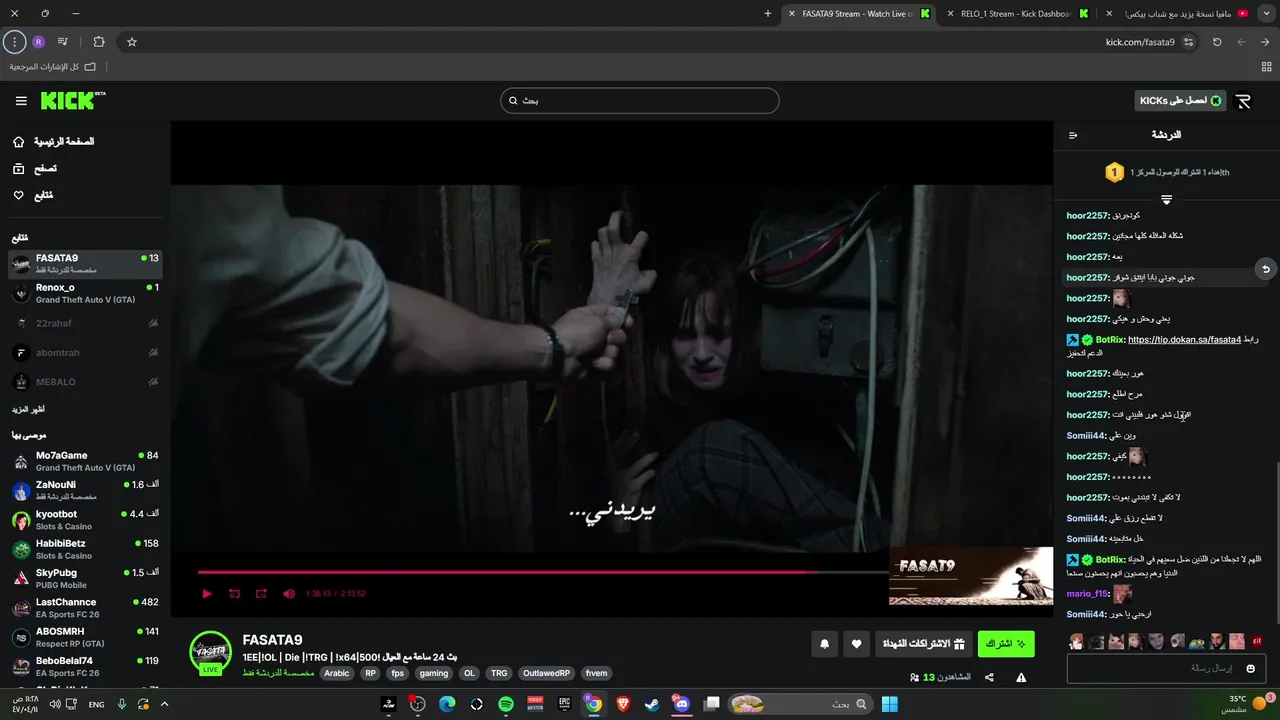Open a new browser tab
Viewport: 1280px width, 720px height.
point(768,14)
